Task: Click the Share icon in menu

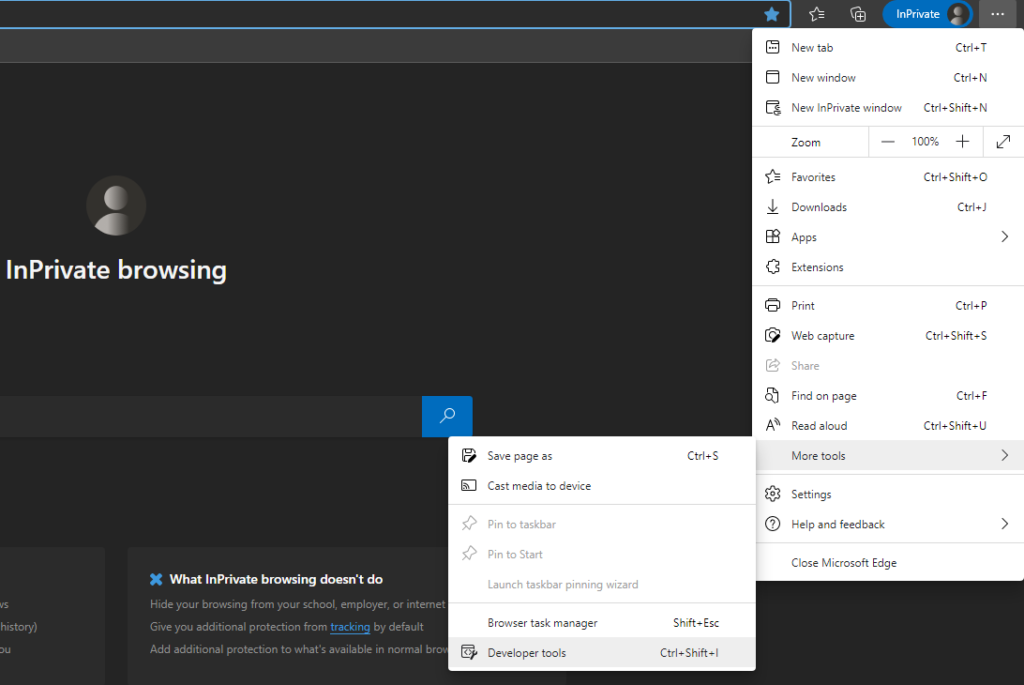Action: coord(773,365)
